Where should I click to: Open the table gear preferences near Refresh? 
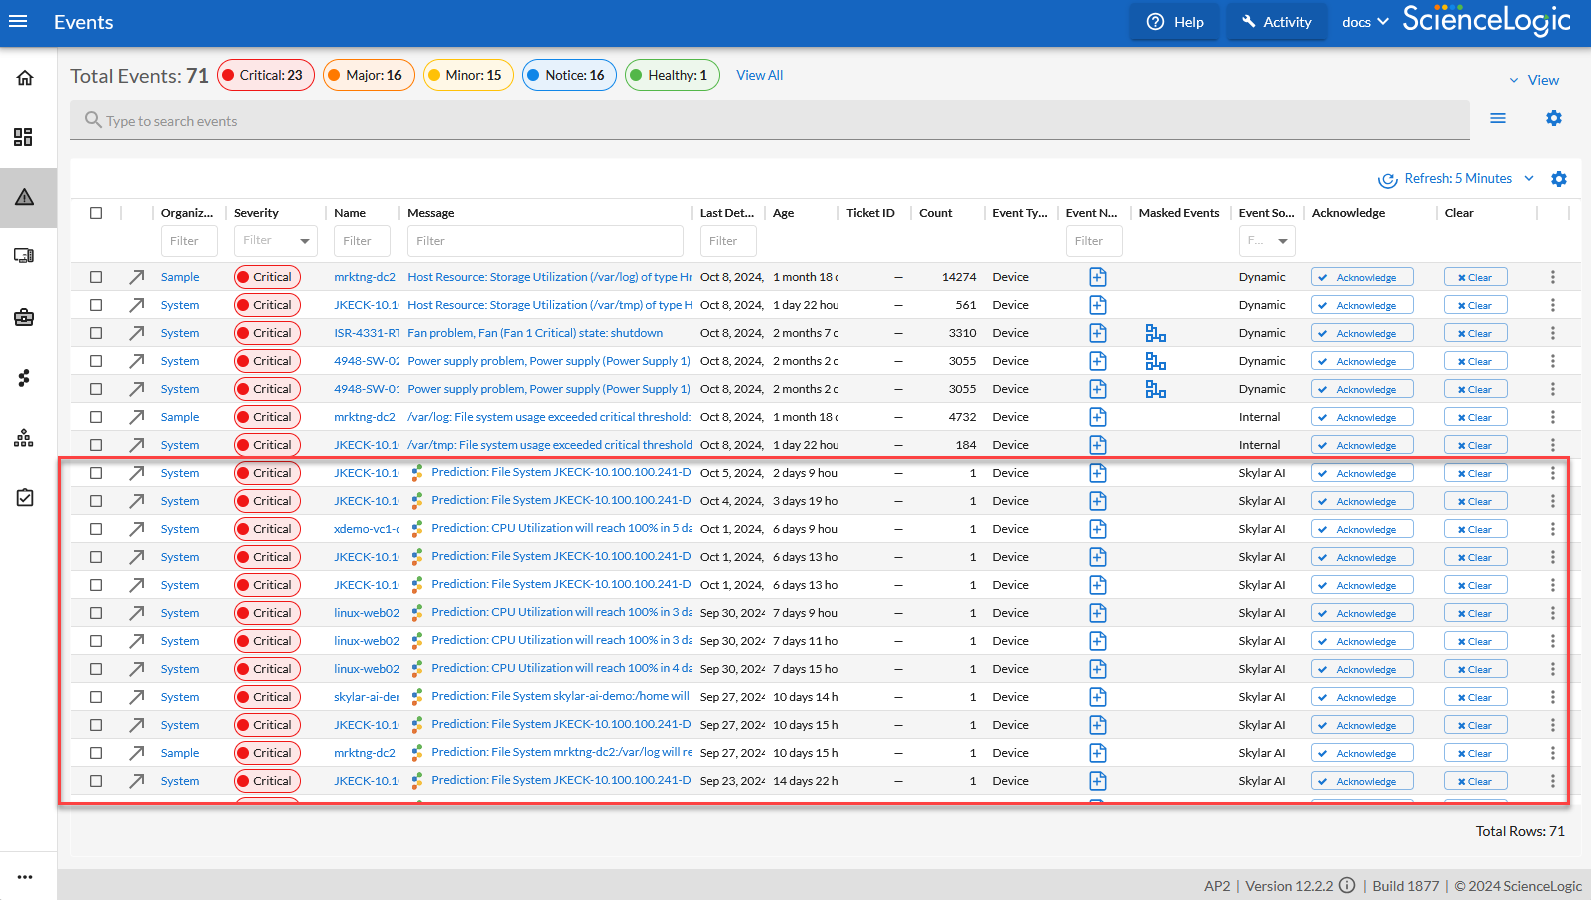click(x=1559, y=179)
